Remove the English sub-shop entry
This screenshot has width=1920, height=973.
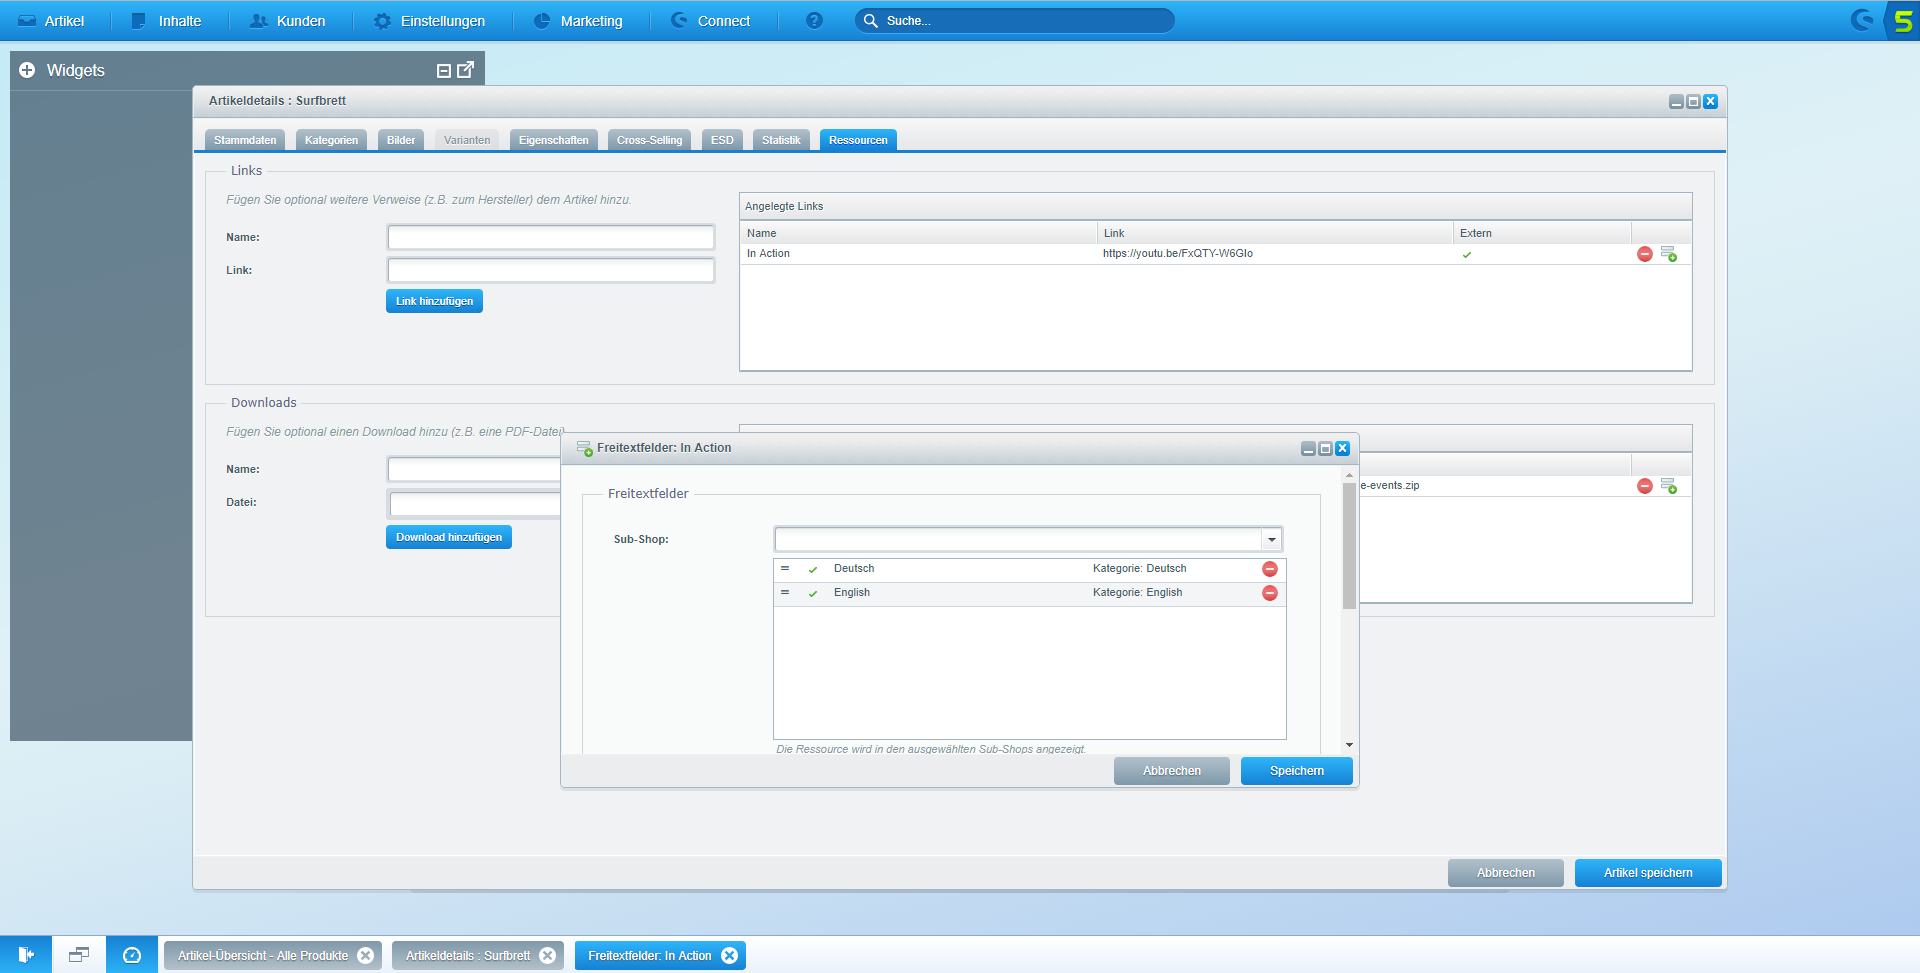coord(1270,593)
